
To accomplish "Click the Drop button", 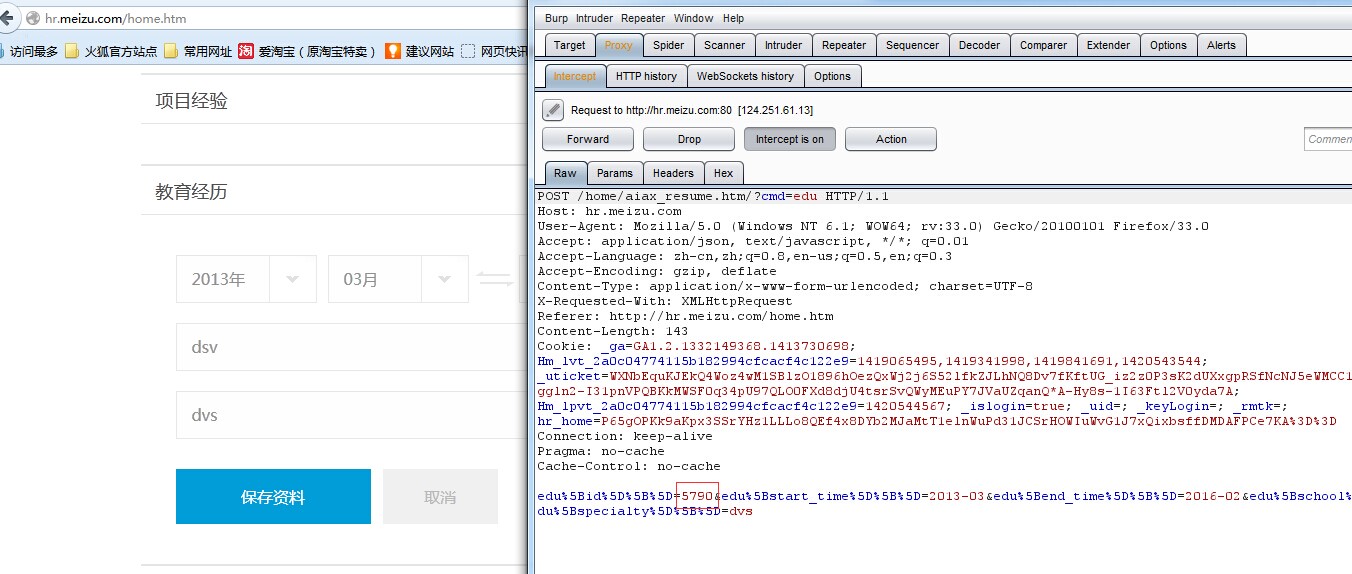I will click(690, 139).
